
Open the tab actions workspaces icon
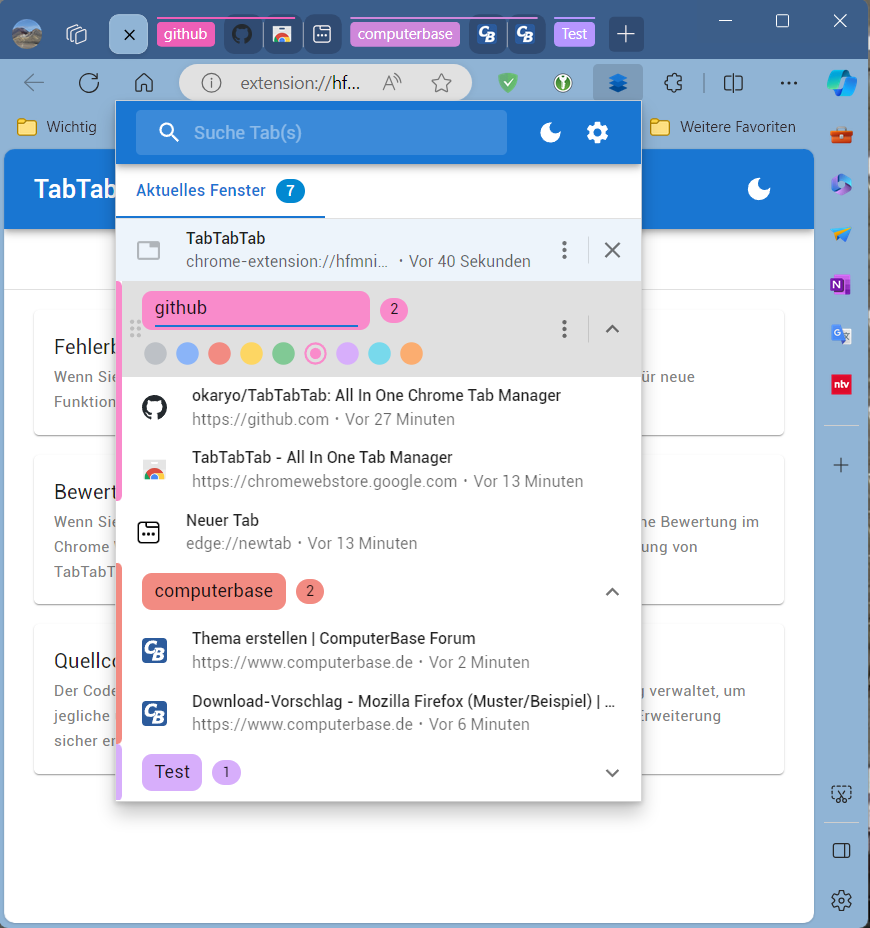76,34
